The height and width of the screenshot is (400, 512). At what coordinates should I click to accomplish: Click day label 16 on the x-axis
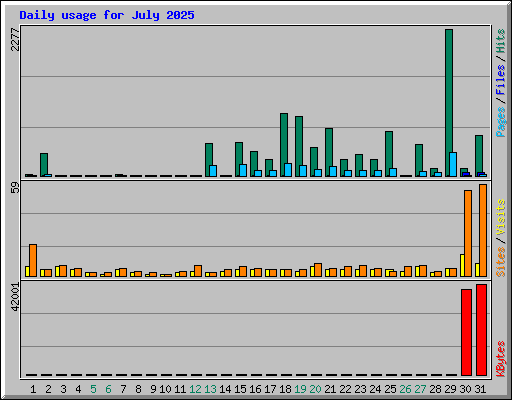click(x=255, y=389)
